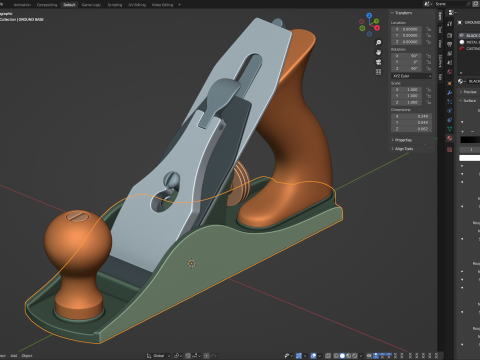Switch to the Game Logic workspace tab

pyautogui.click(x=91, y=5)
